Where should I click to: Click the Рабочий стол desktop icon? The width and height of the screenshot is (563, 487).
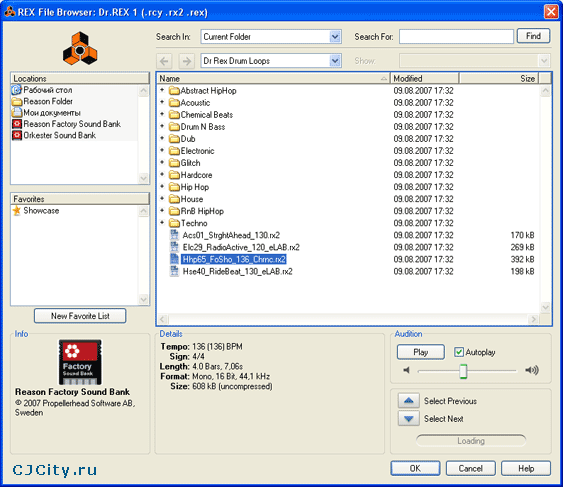click(x=17, y=90)
